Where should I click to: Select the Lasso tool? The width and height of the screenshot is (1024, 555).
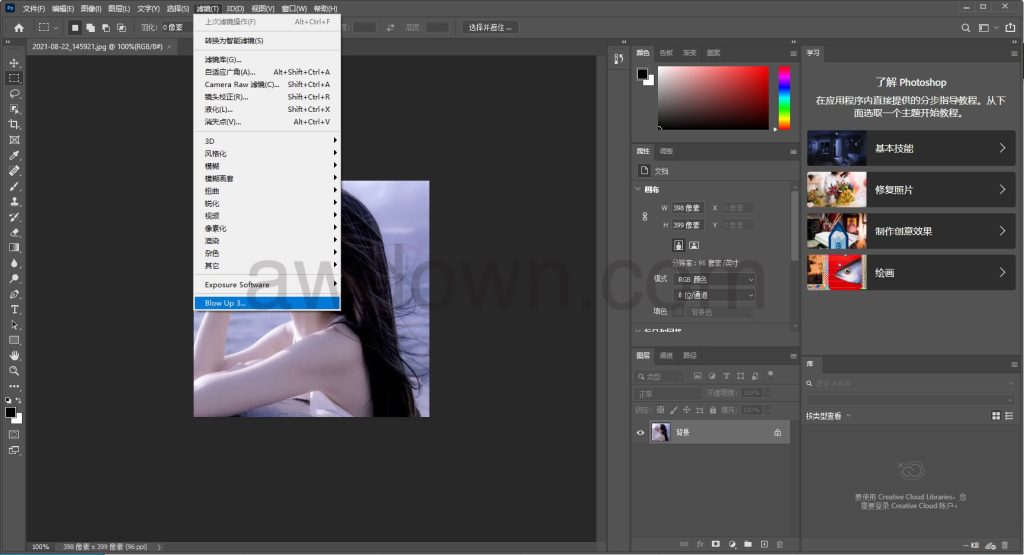[x=14, y=93]
